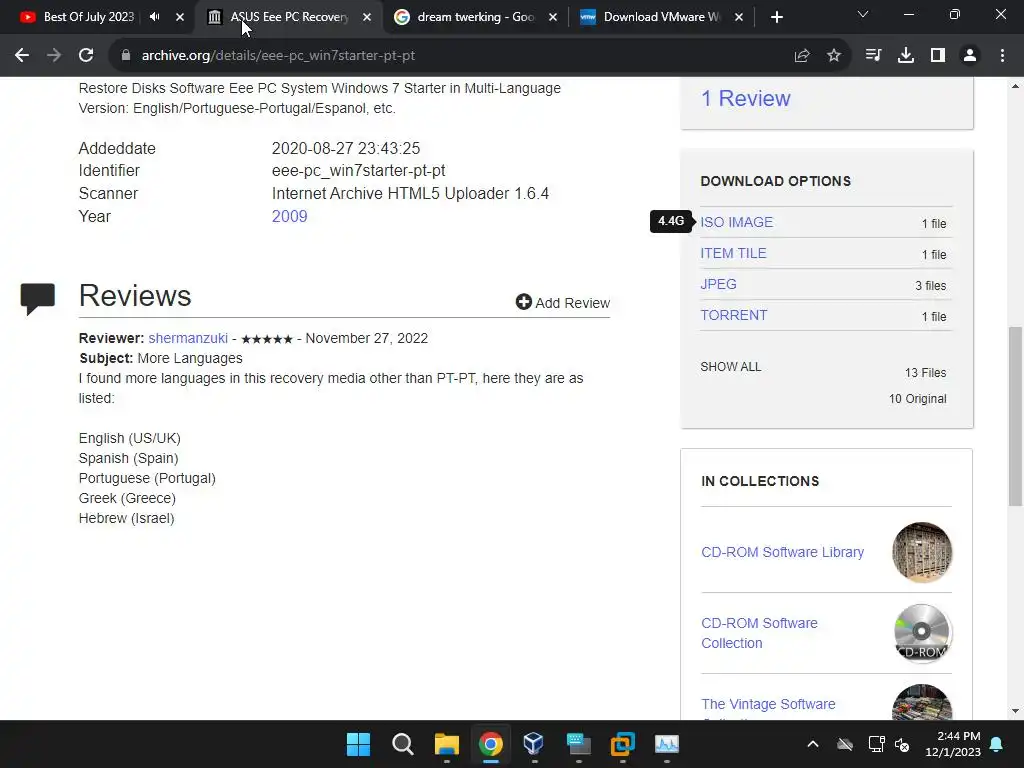
Task: Open VirtualBox from the taskbar
Action: click(534, 743)
